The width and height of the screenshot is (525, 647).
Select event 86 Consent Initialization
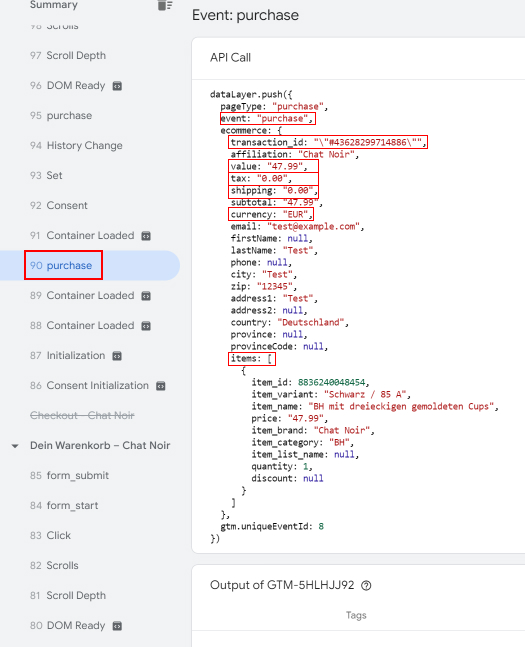pos(89,385)
